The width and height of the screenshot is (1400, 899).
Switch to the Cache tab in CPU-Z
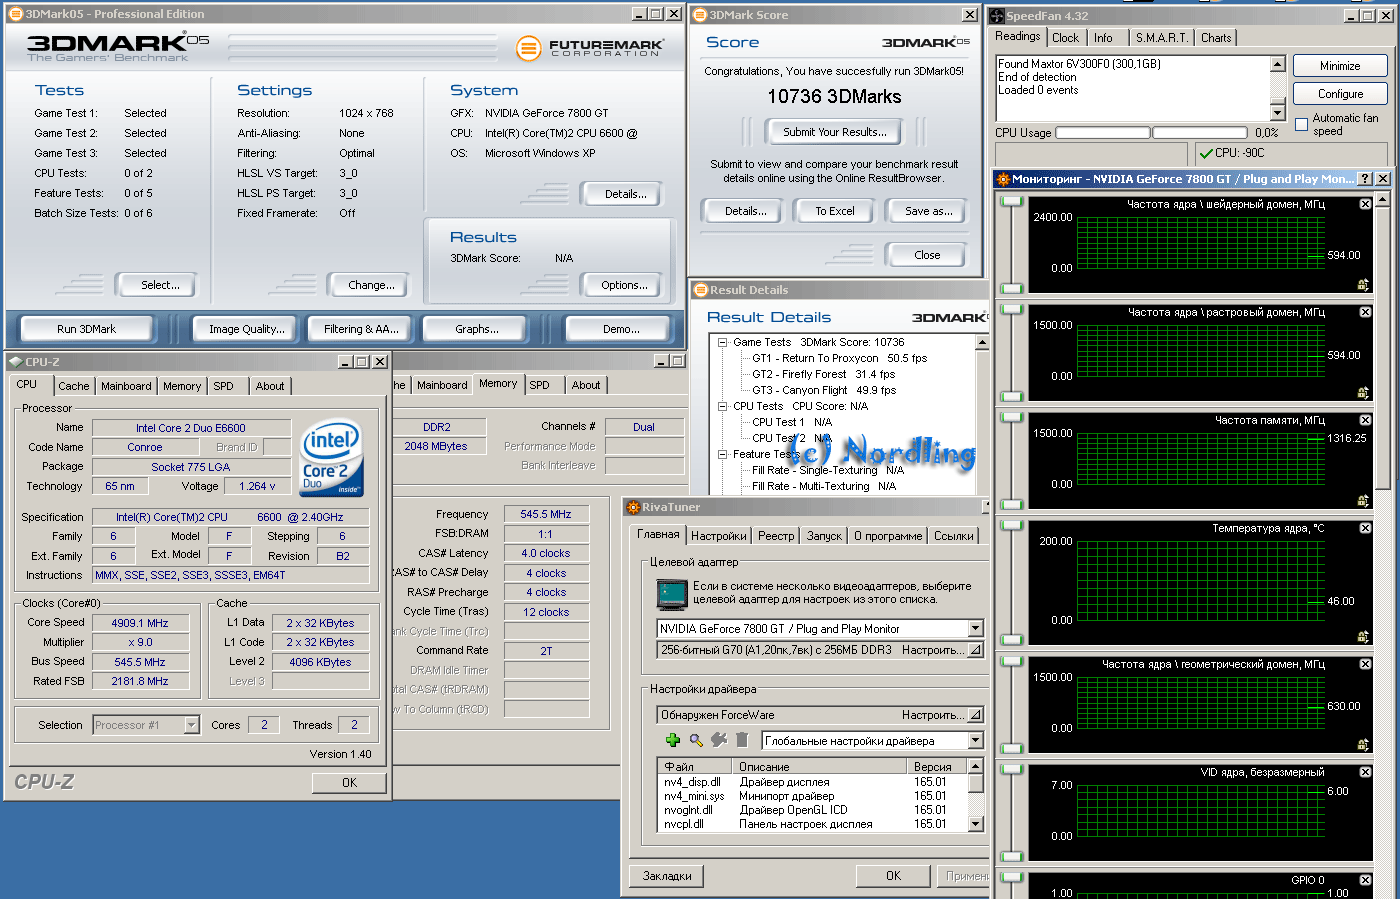(74, 386)
